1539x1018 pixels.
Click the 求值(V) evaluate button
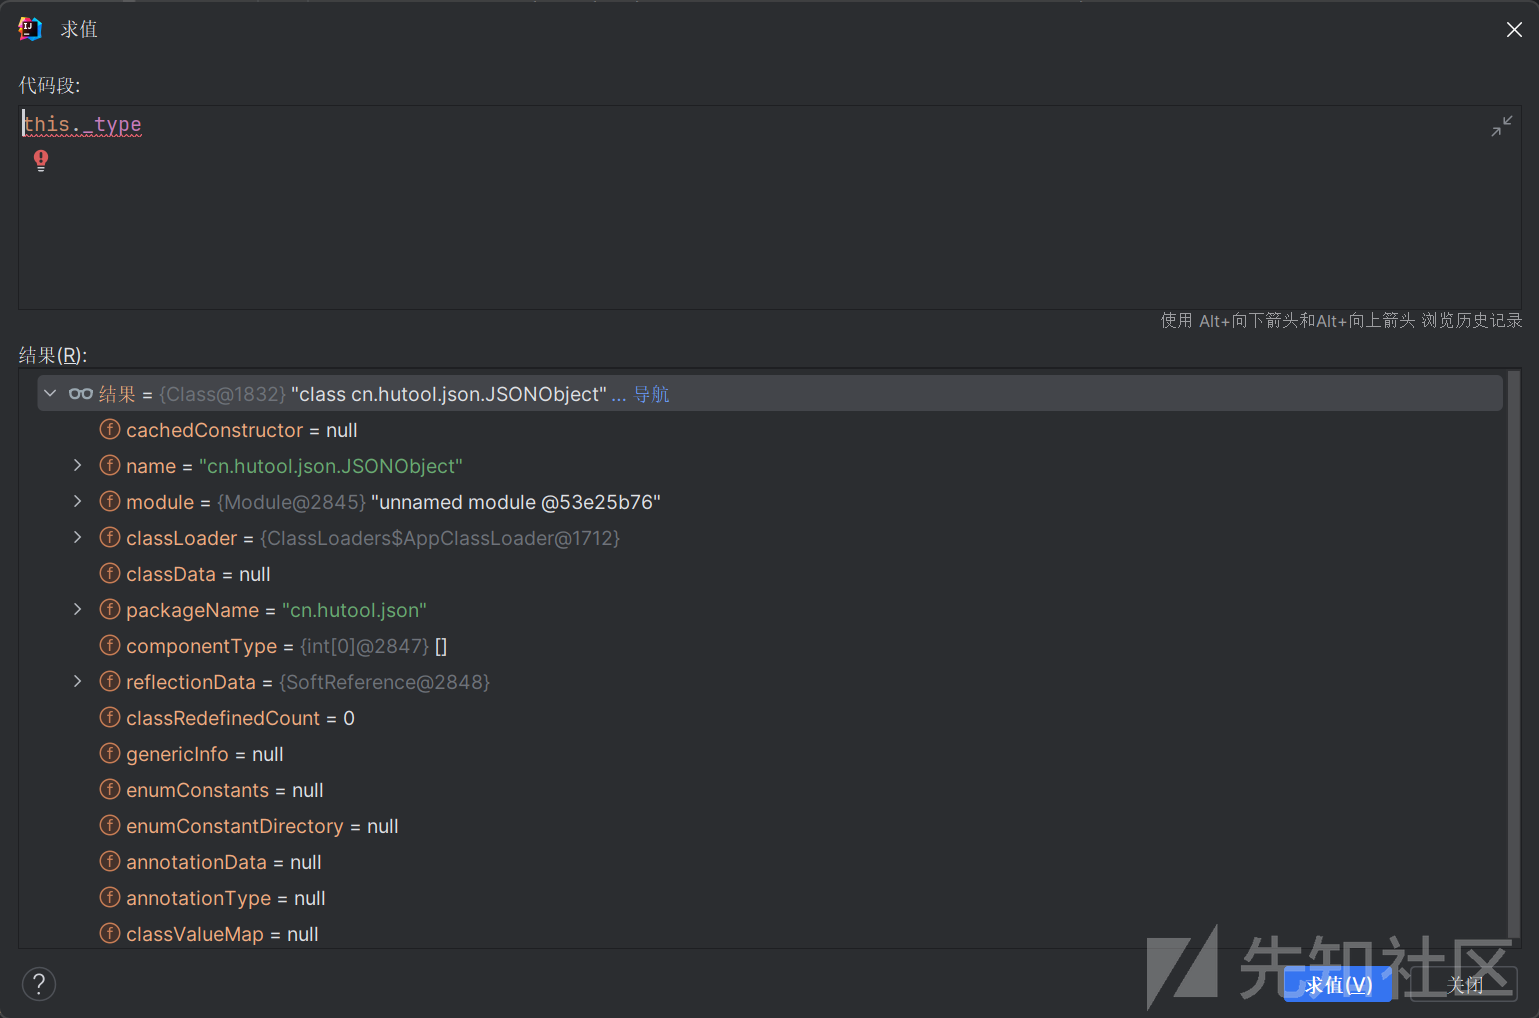point(1338,985)
